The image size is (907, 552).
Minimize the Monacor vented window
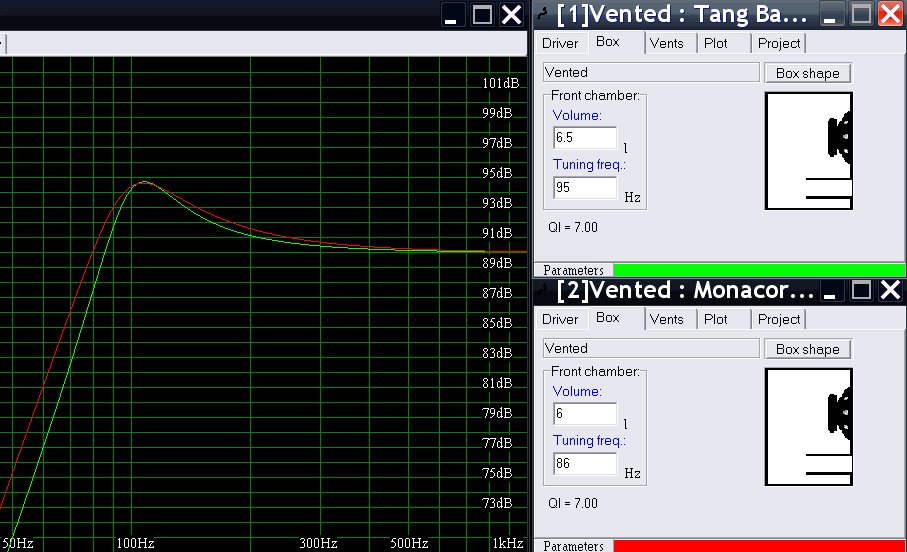830,290
